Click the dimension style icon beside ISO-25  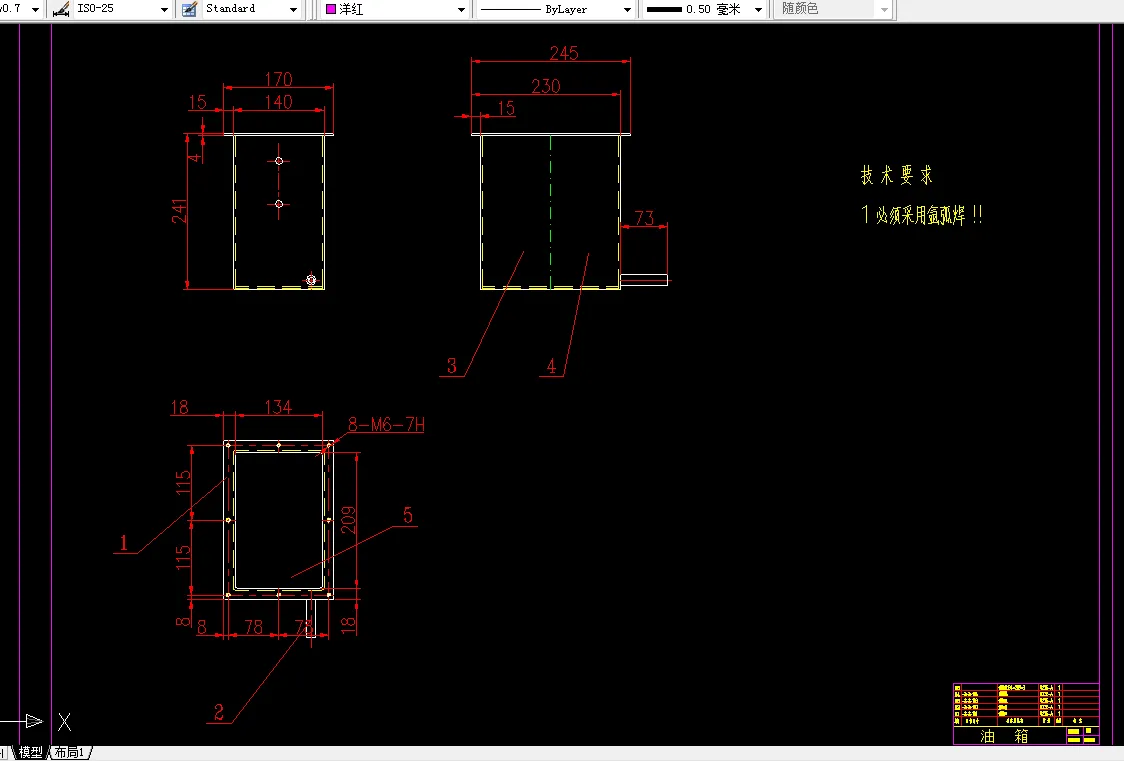pos(62,9)
